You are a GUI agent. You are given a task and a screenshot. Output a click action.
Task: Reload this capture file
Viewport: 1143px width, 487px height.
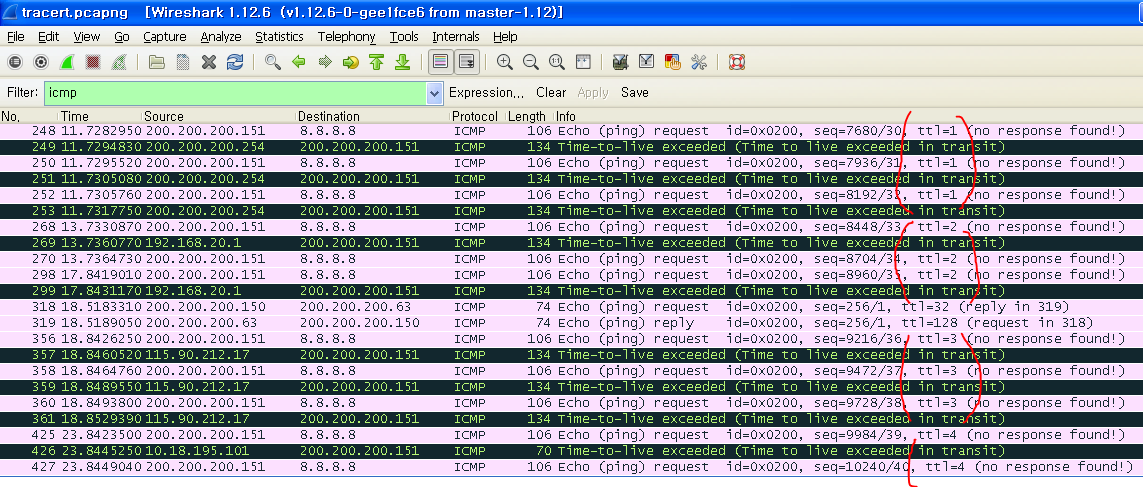click(235, 63)
